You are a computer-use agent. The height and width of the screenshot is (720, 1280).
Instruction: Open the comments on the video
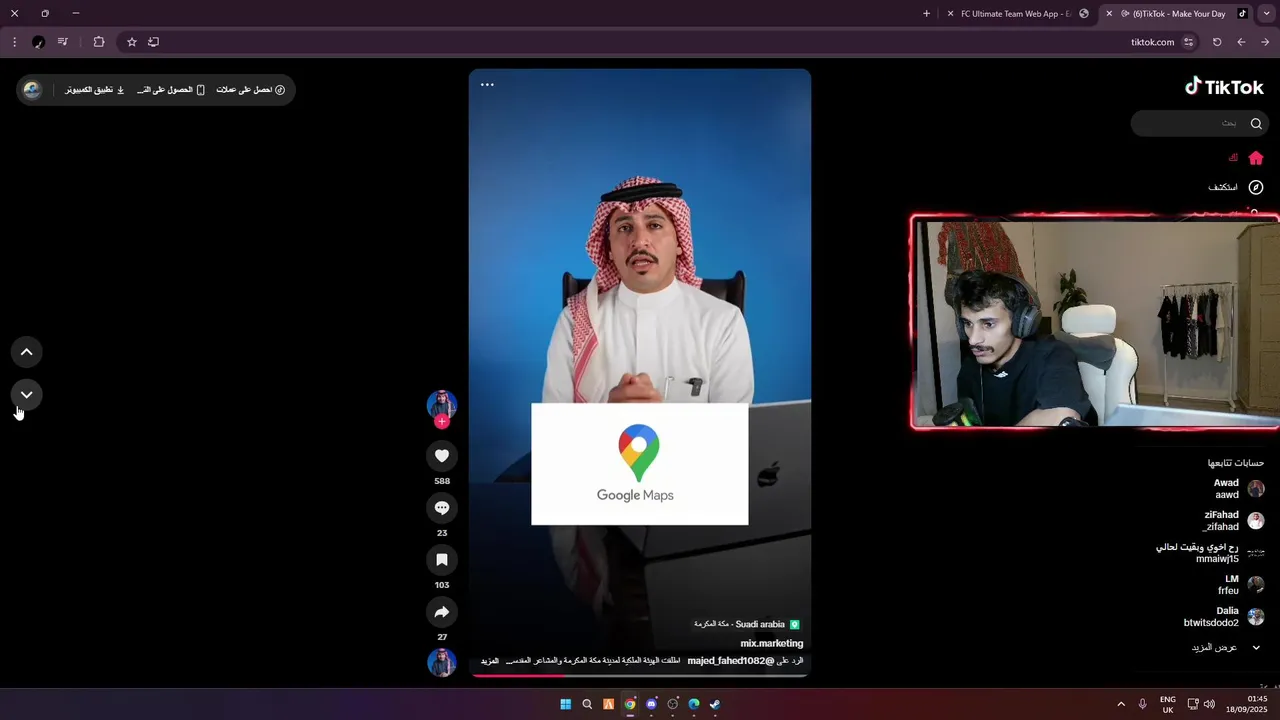pyautogui.click(x=442, y=508)
